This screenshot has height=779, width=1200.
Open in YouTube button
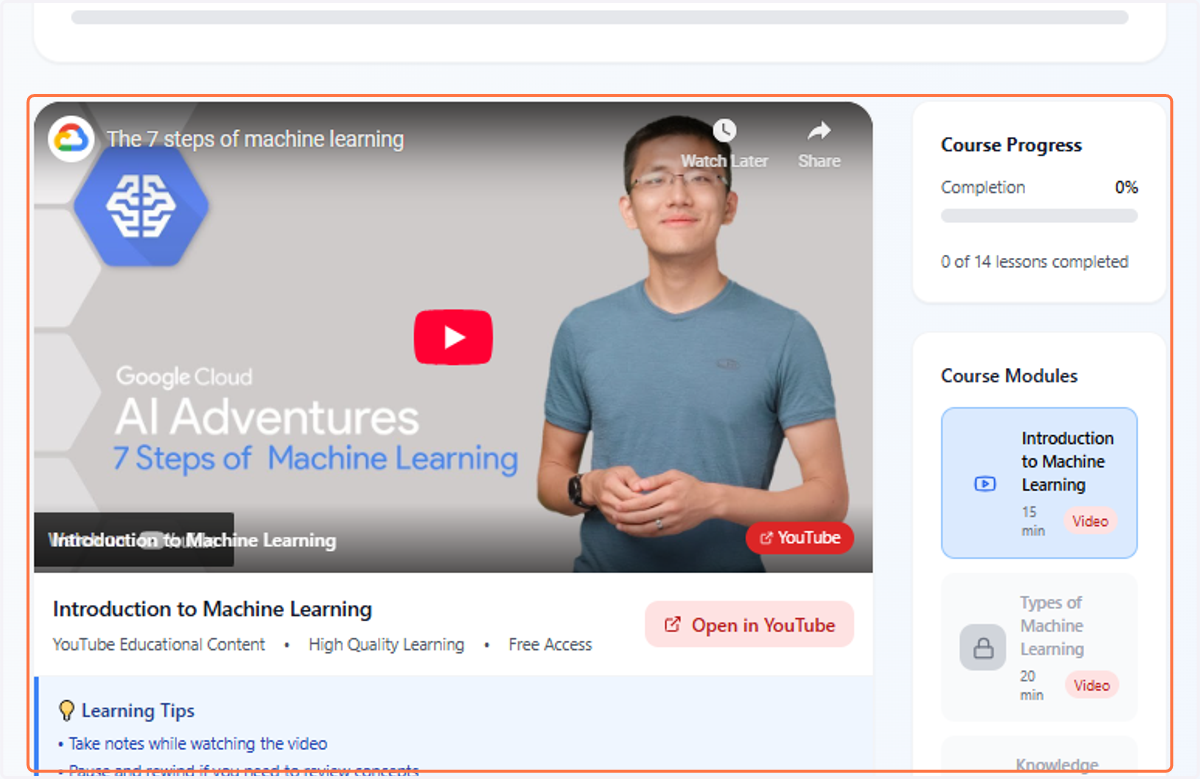click(749, 625)
